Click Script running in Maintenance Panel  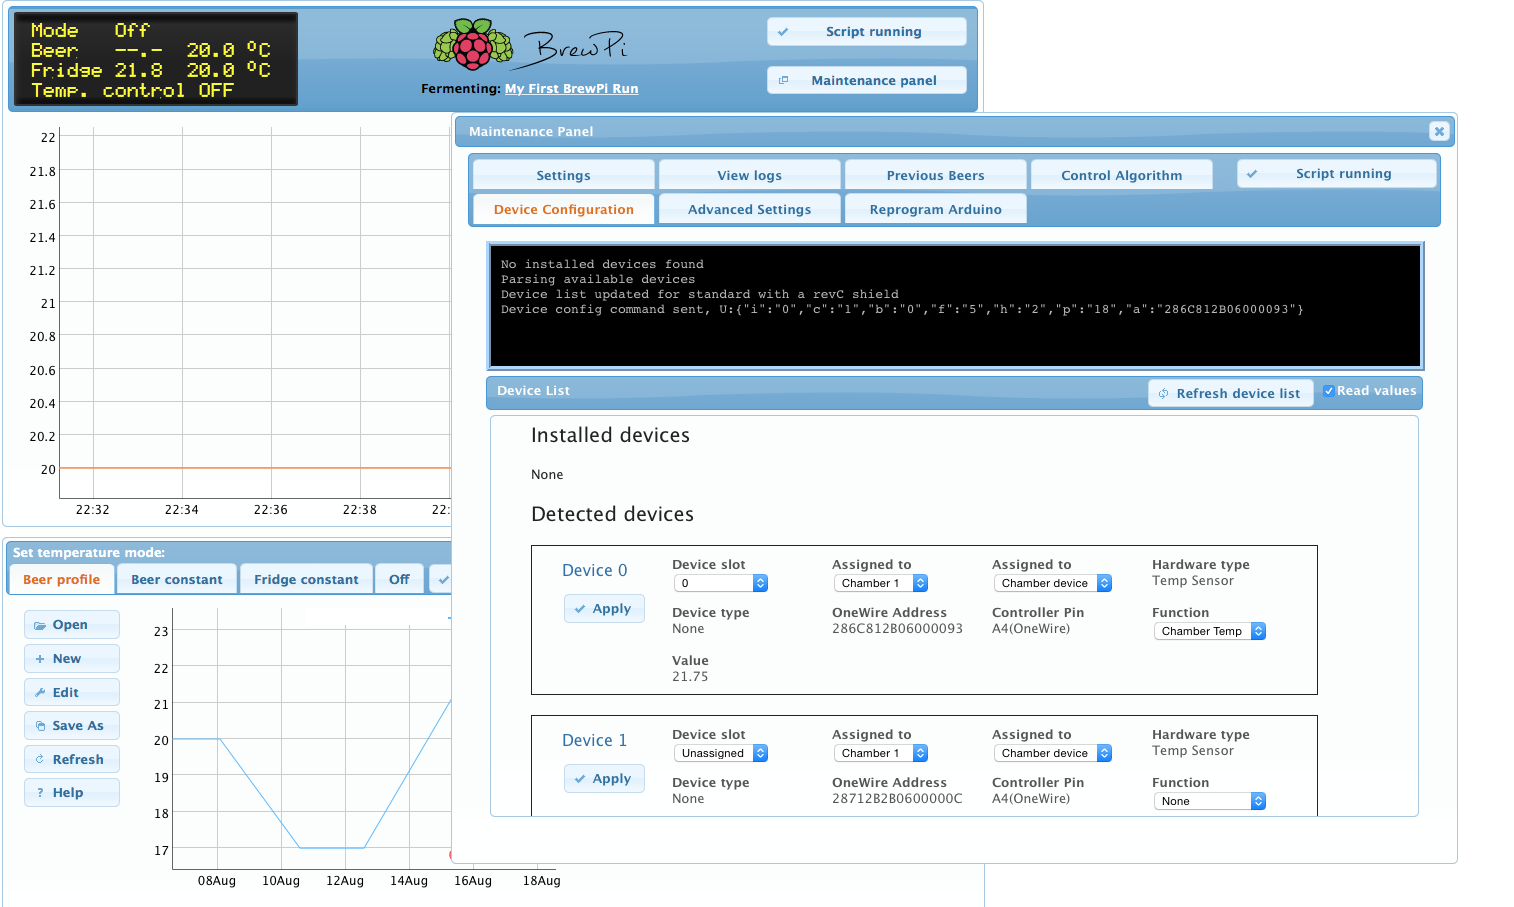pyautogui.click(x=1336, y=173)
